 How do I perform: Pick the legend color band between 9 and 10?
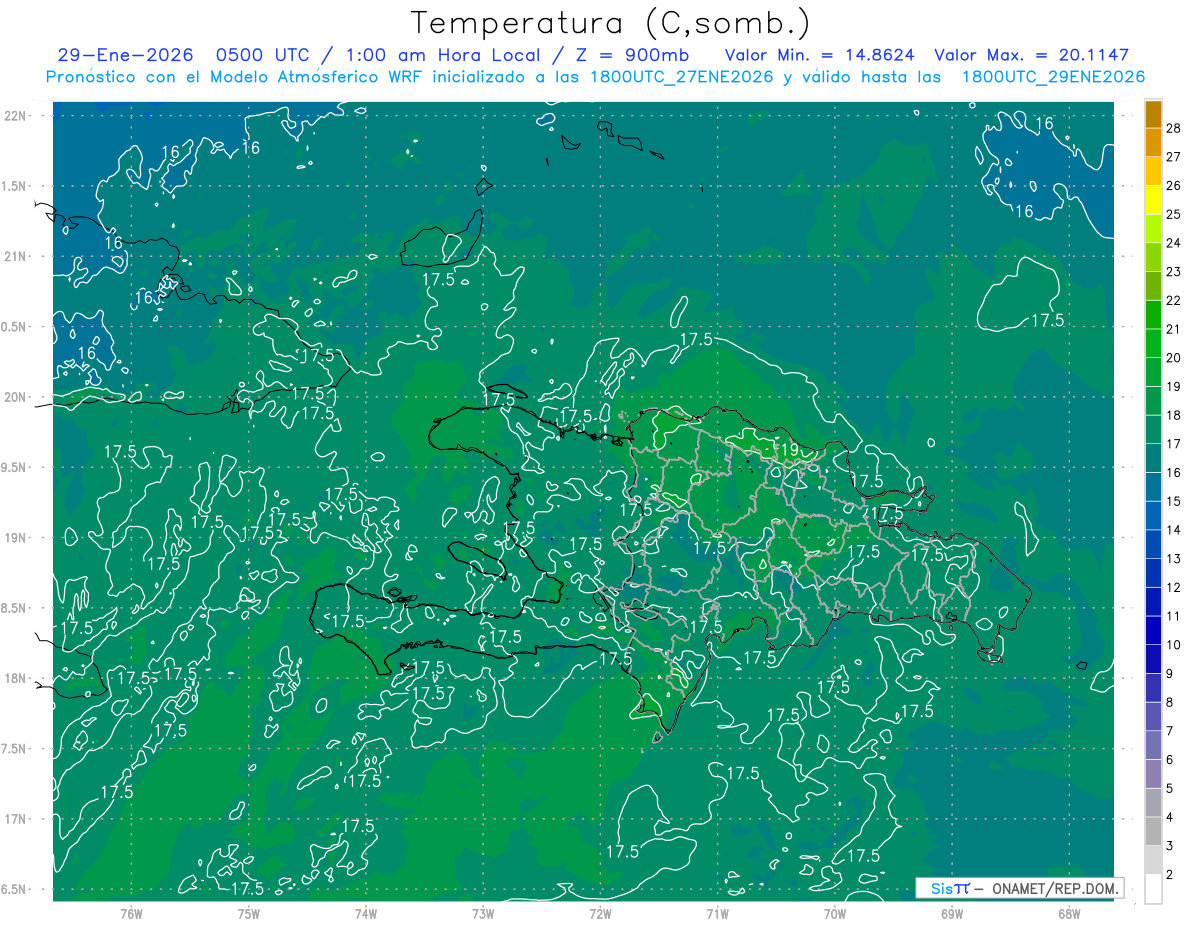pos(1153,658)
